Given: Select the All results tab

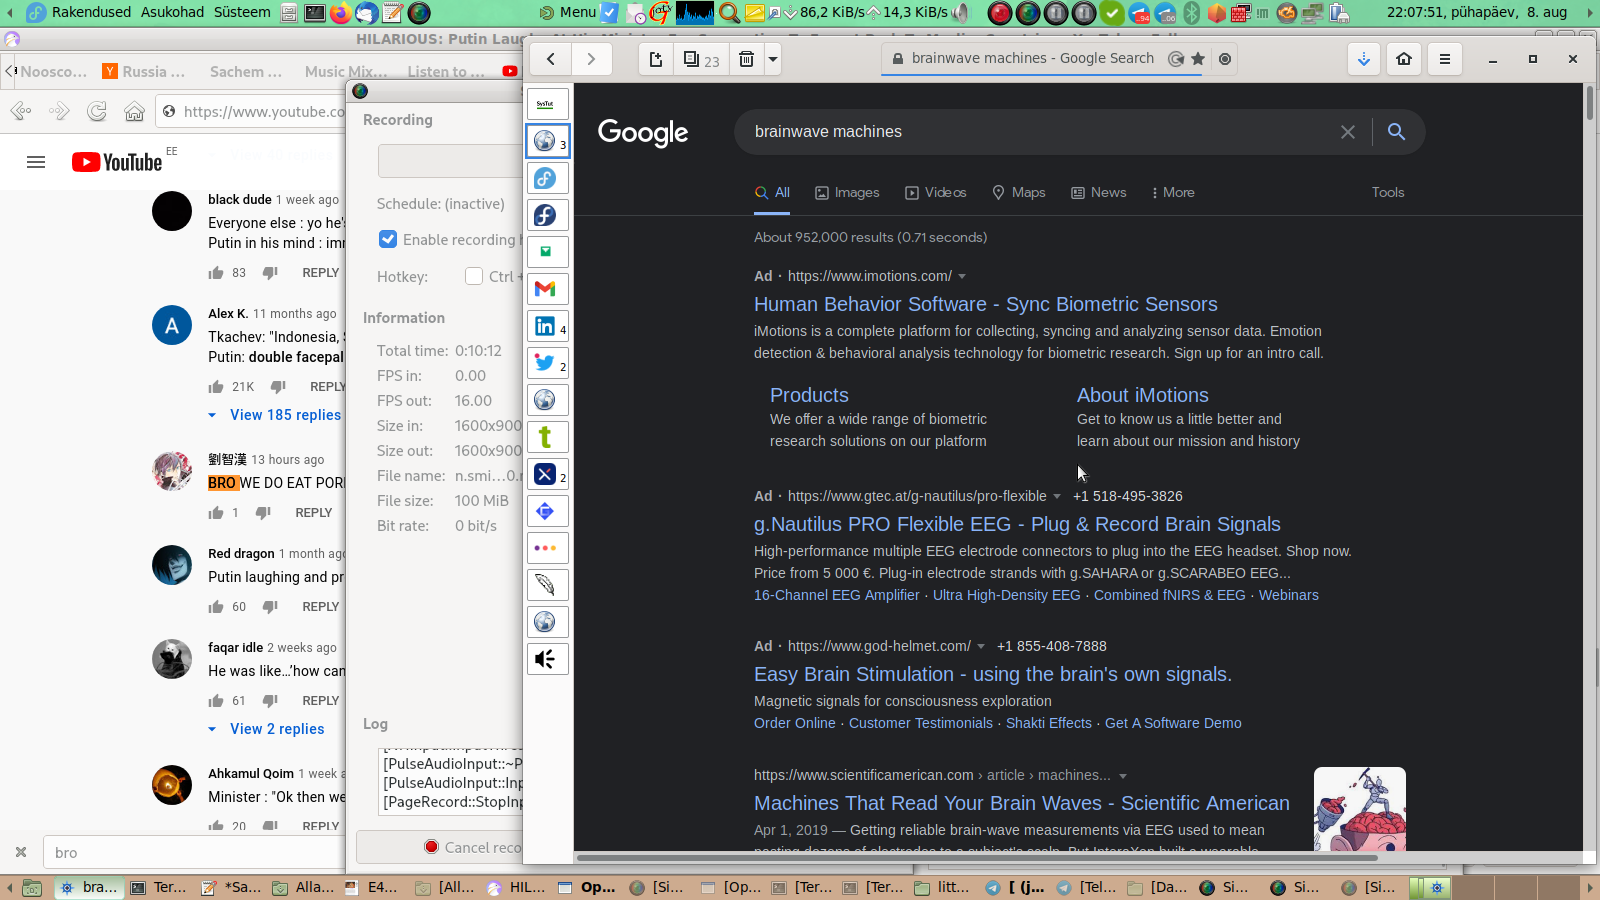Looking at the screenshot, I should point(772,193).
